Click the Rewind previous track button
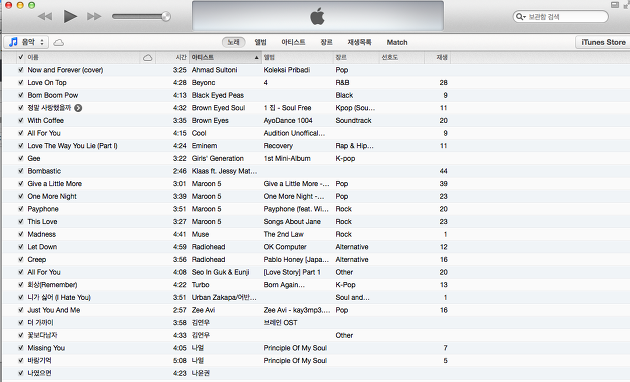Screen dimensions: 630x382 pyautogui.click(x=45, y=16)
